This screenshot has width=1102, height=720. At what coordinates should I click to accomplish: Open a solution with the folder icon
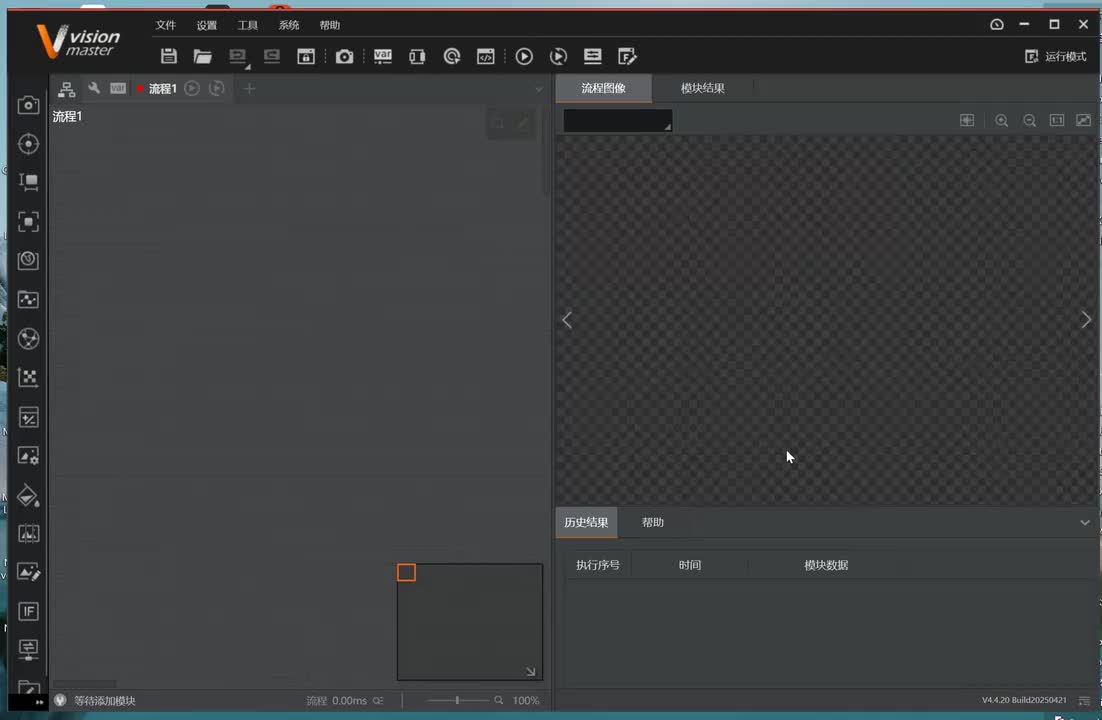tap(202, 56)
